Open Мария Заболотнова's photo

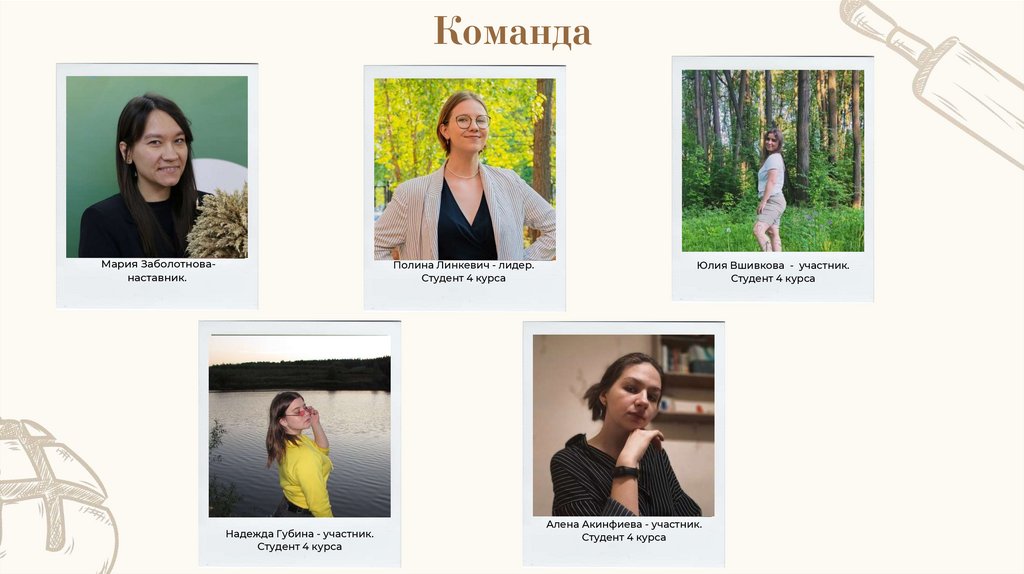pos(157,167)
